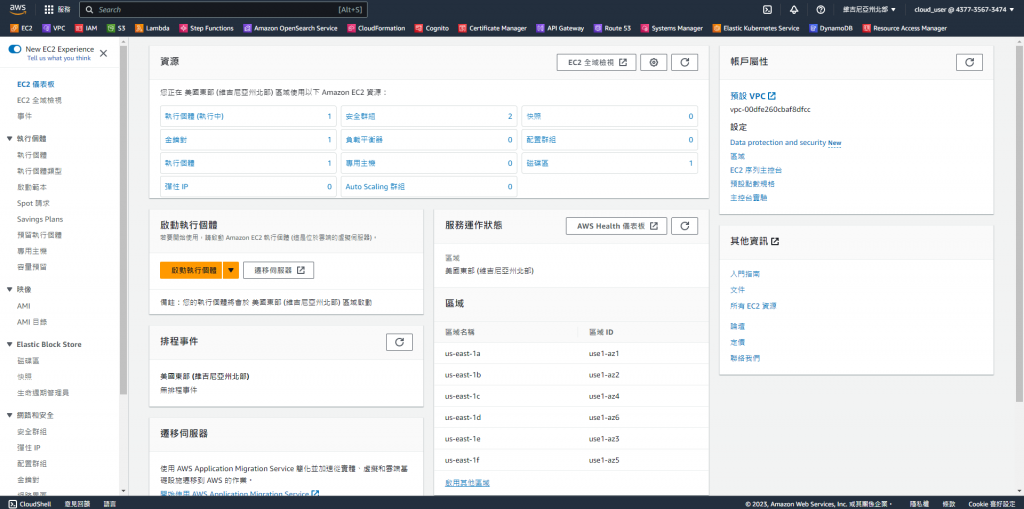Open Lambda favorite in shortcuts bar

tap(153, 28)
